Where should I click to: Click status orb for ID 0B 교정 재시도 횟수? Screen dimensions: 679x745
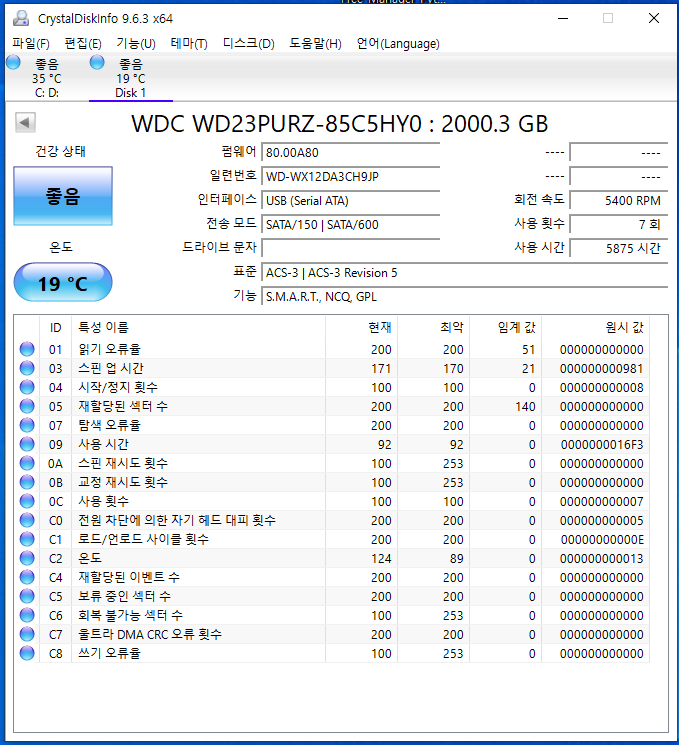[x=27, y=482]
